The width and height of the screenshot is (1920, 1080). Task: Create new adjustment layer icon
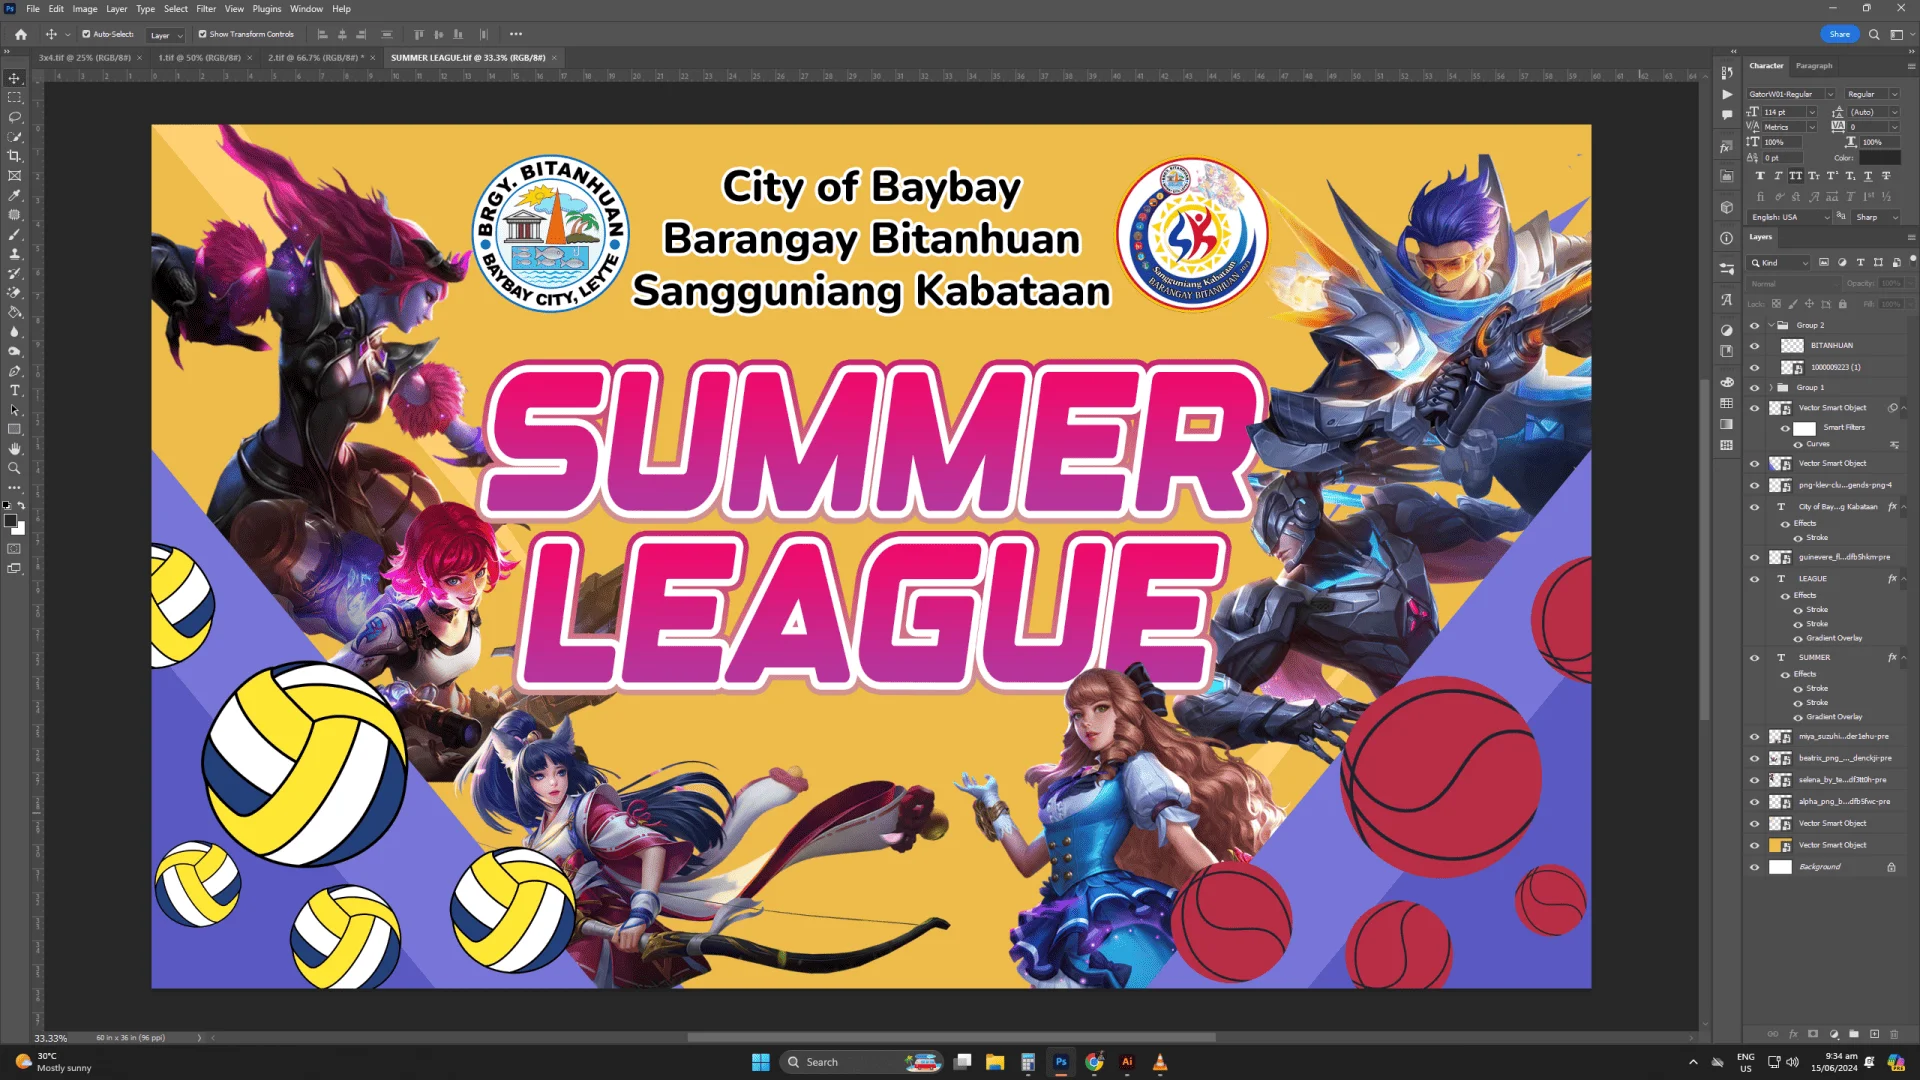coord(1834,1034)
